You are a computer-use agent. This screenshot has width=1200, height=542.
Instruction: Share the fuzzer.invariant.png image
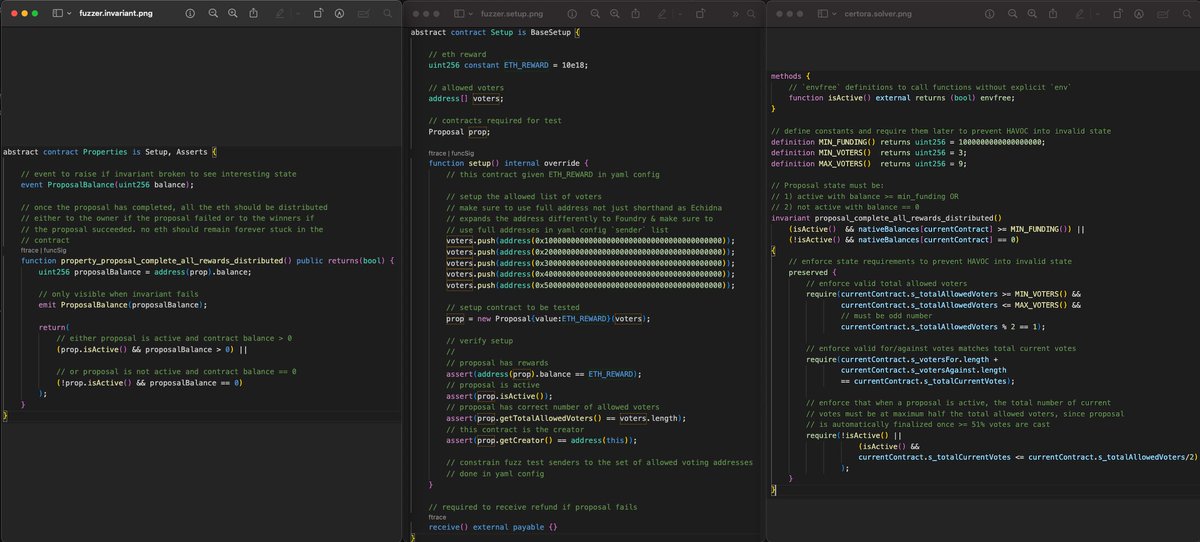253,13
